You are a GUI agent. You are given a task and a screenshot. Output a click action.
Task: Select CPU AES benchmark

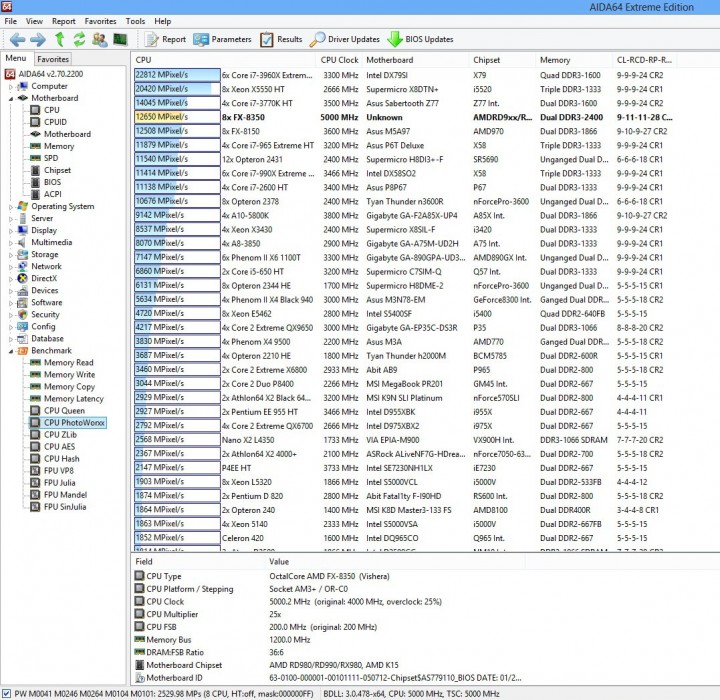click(59, 446)
